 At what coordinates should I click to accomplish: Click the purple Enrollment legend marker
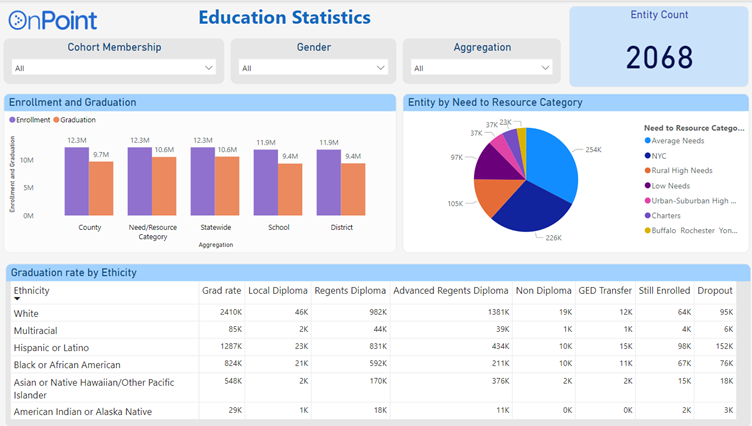click(13, 119)
